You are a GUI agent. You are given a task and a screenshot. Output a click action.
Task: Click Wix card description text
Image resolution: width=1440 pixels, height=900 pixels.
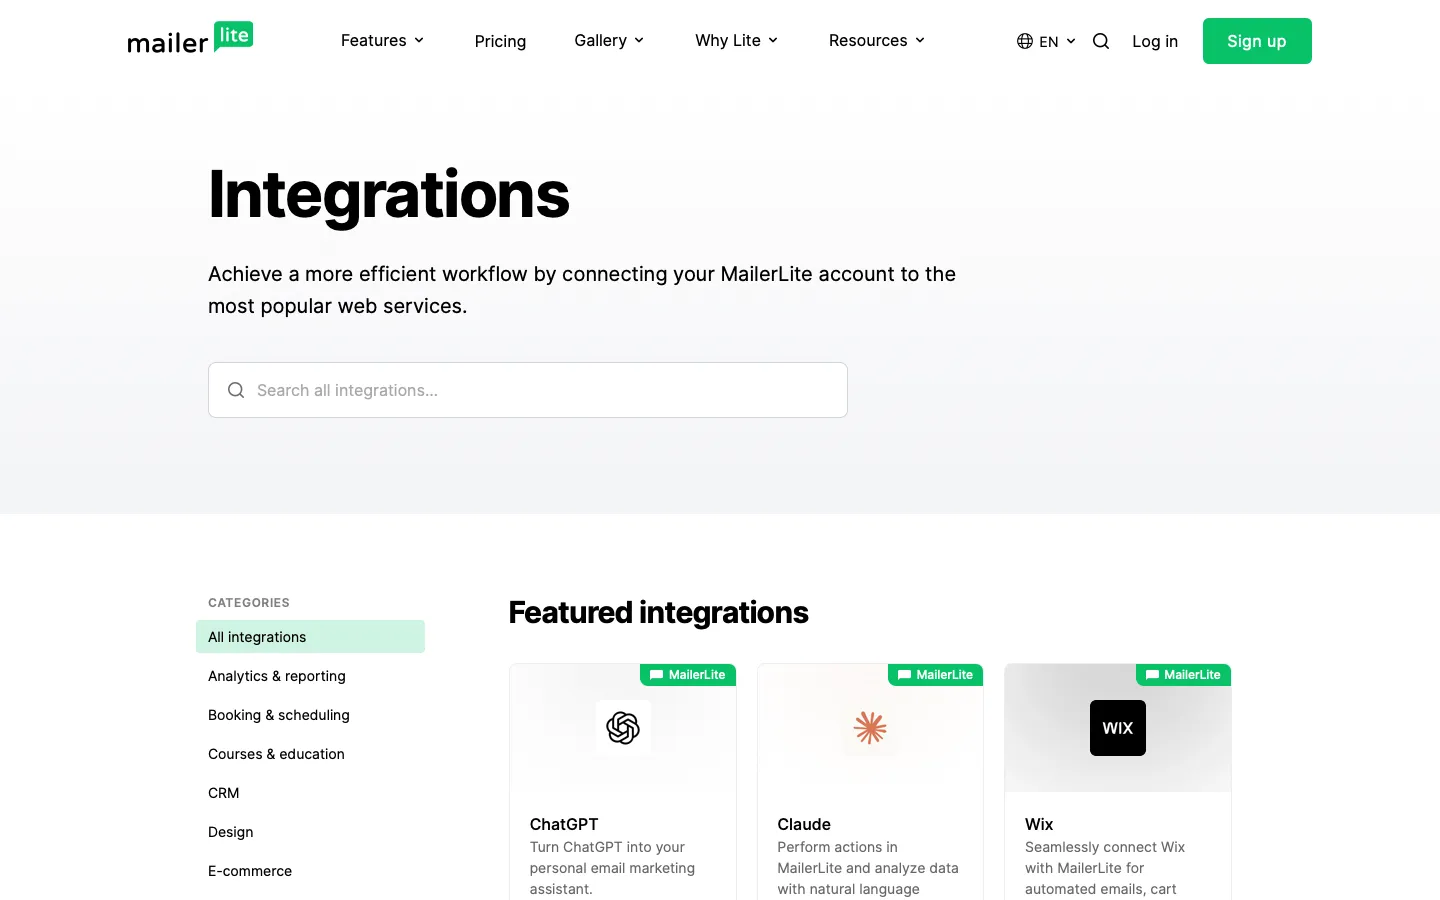1105,868
